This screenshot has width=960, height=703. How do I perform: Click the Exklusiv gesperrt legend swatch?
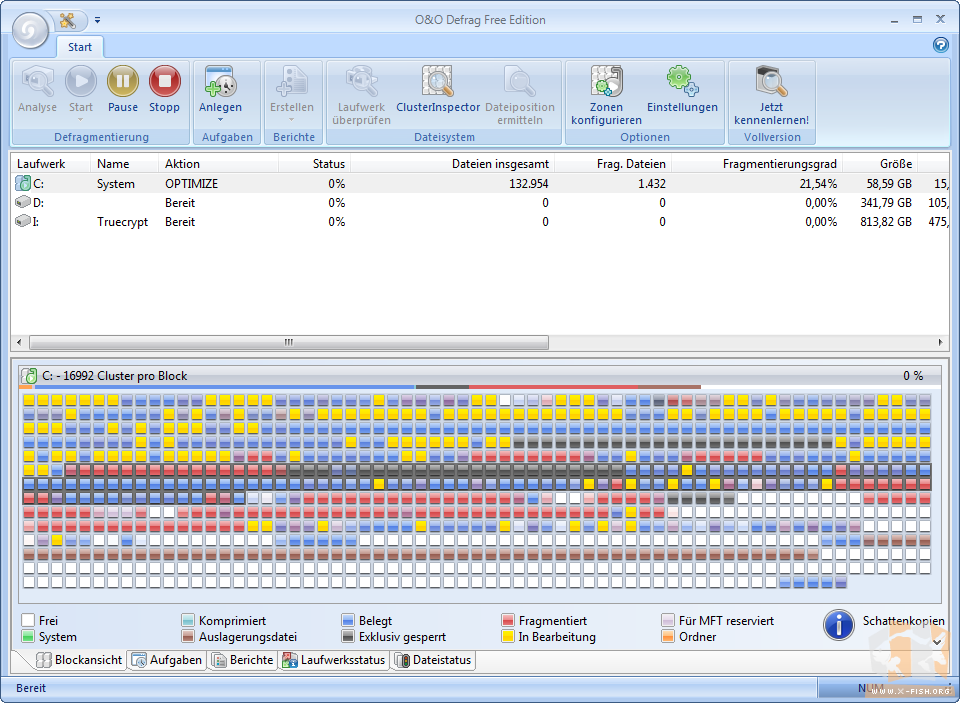348,636
